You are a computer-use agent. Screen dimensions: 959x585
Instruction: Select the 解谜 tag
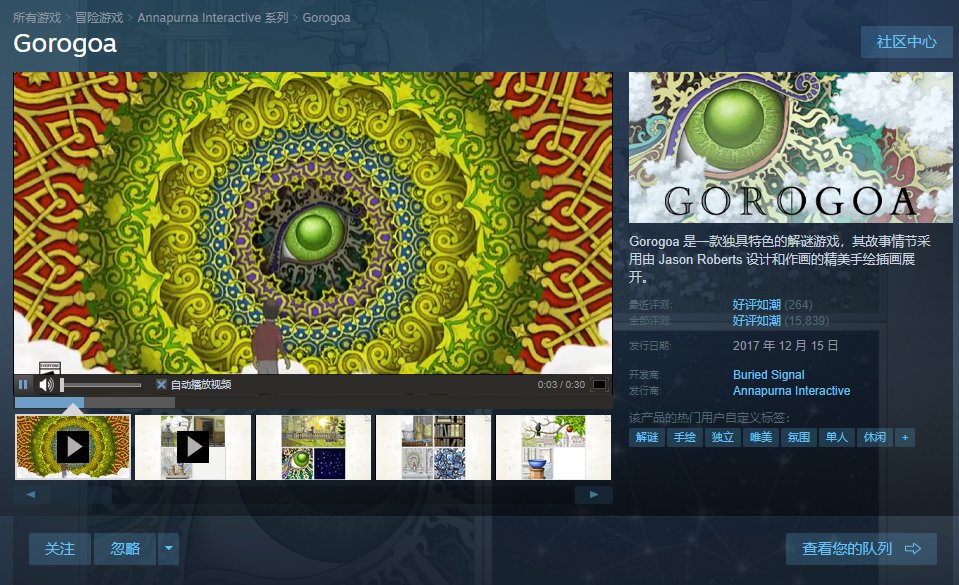pos(647,437)
